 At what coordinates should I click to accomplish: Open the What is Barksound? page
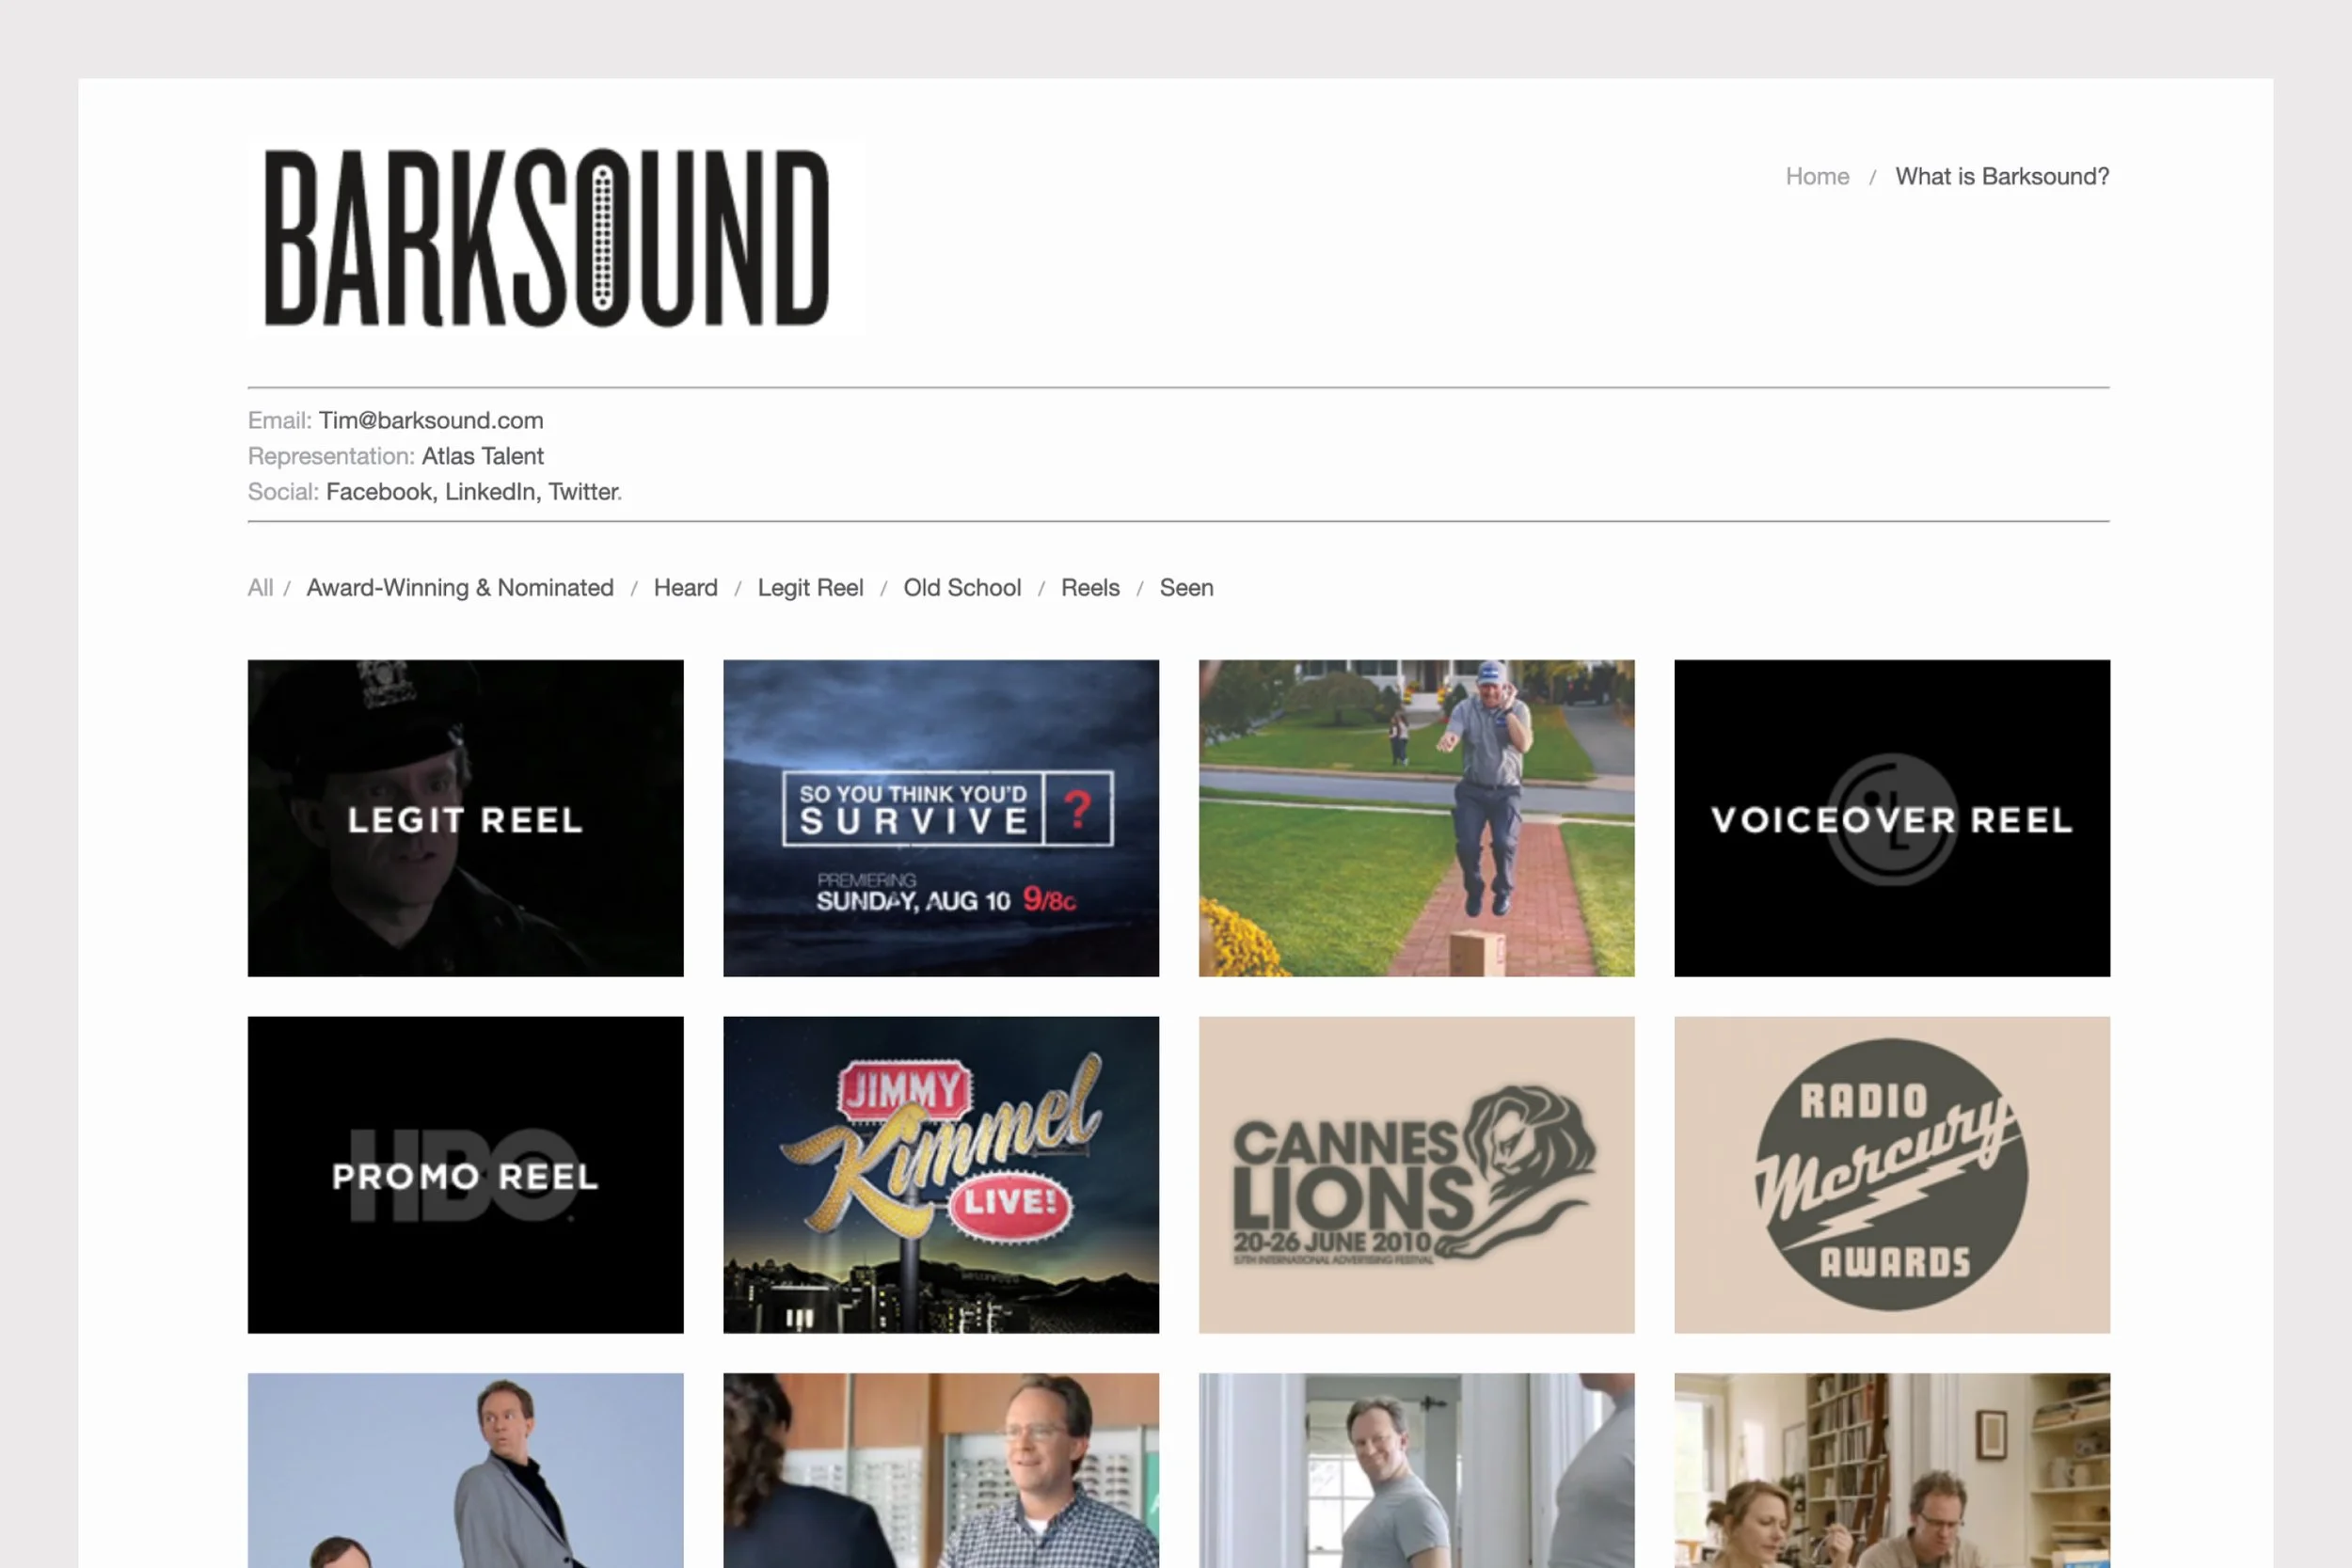click(2001, 177)
